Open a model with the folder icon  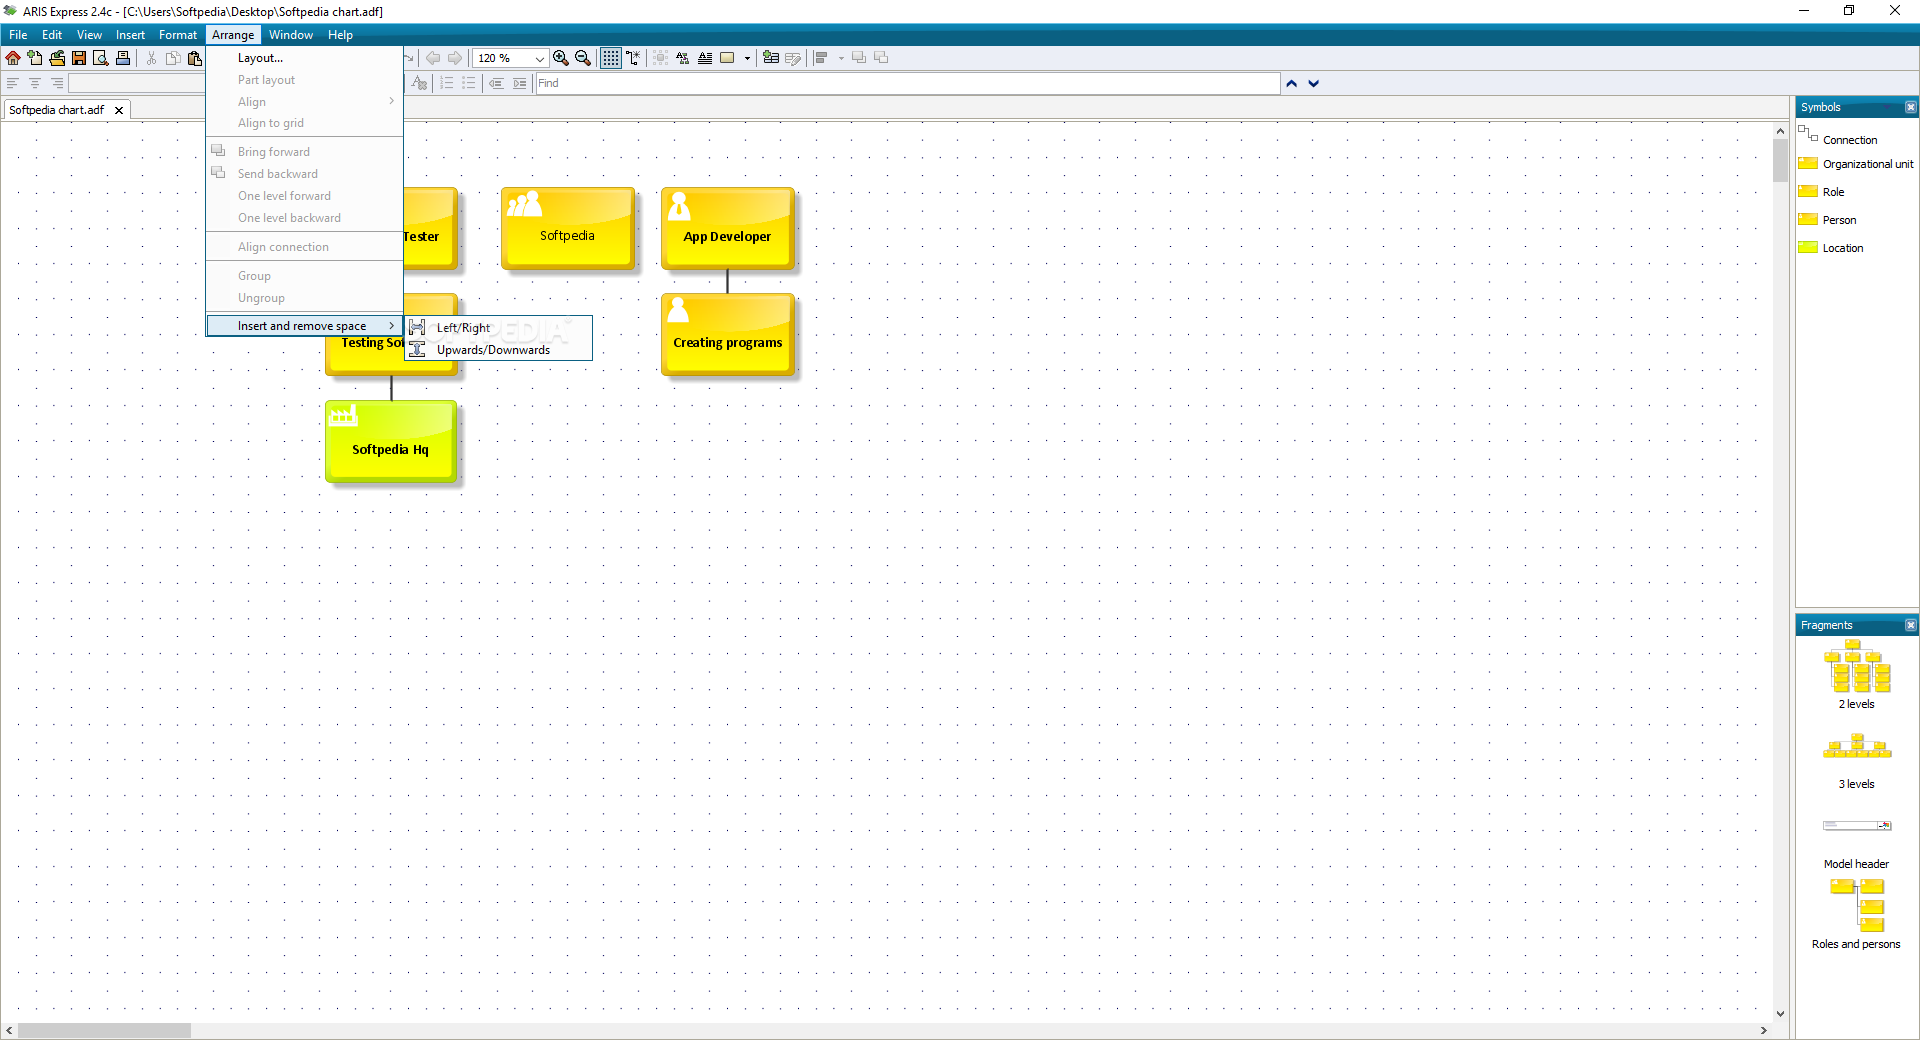57,58
